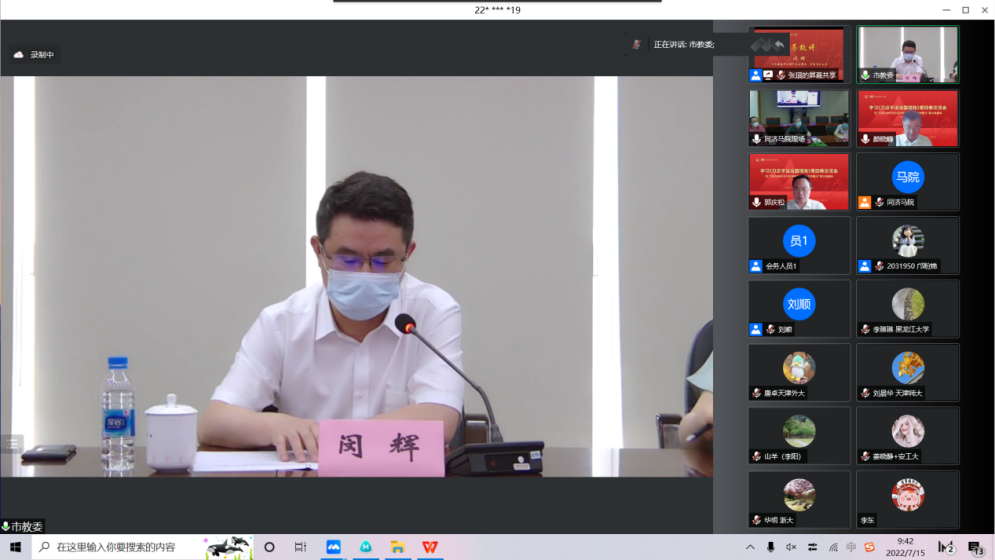Open the Task View icon
995x560 pixels.
[x=301, y=547]
